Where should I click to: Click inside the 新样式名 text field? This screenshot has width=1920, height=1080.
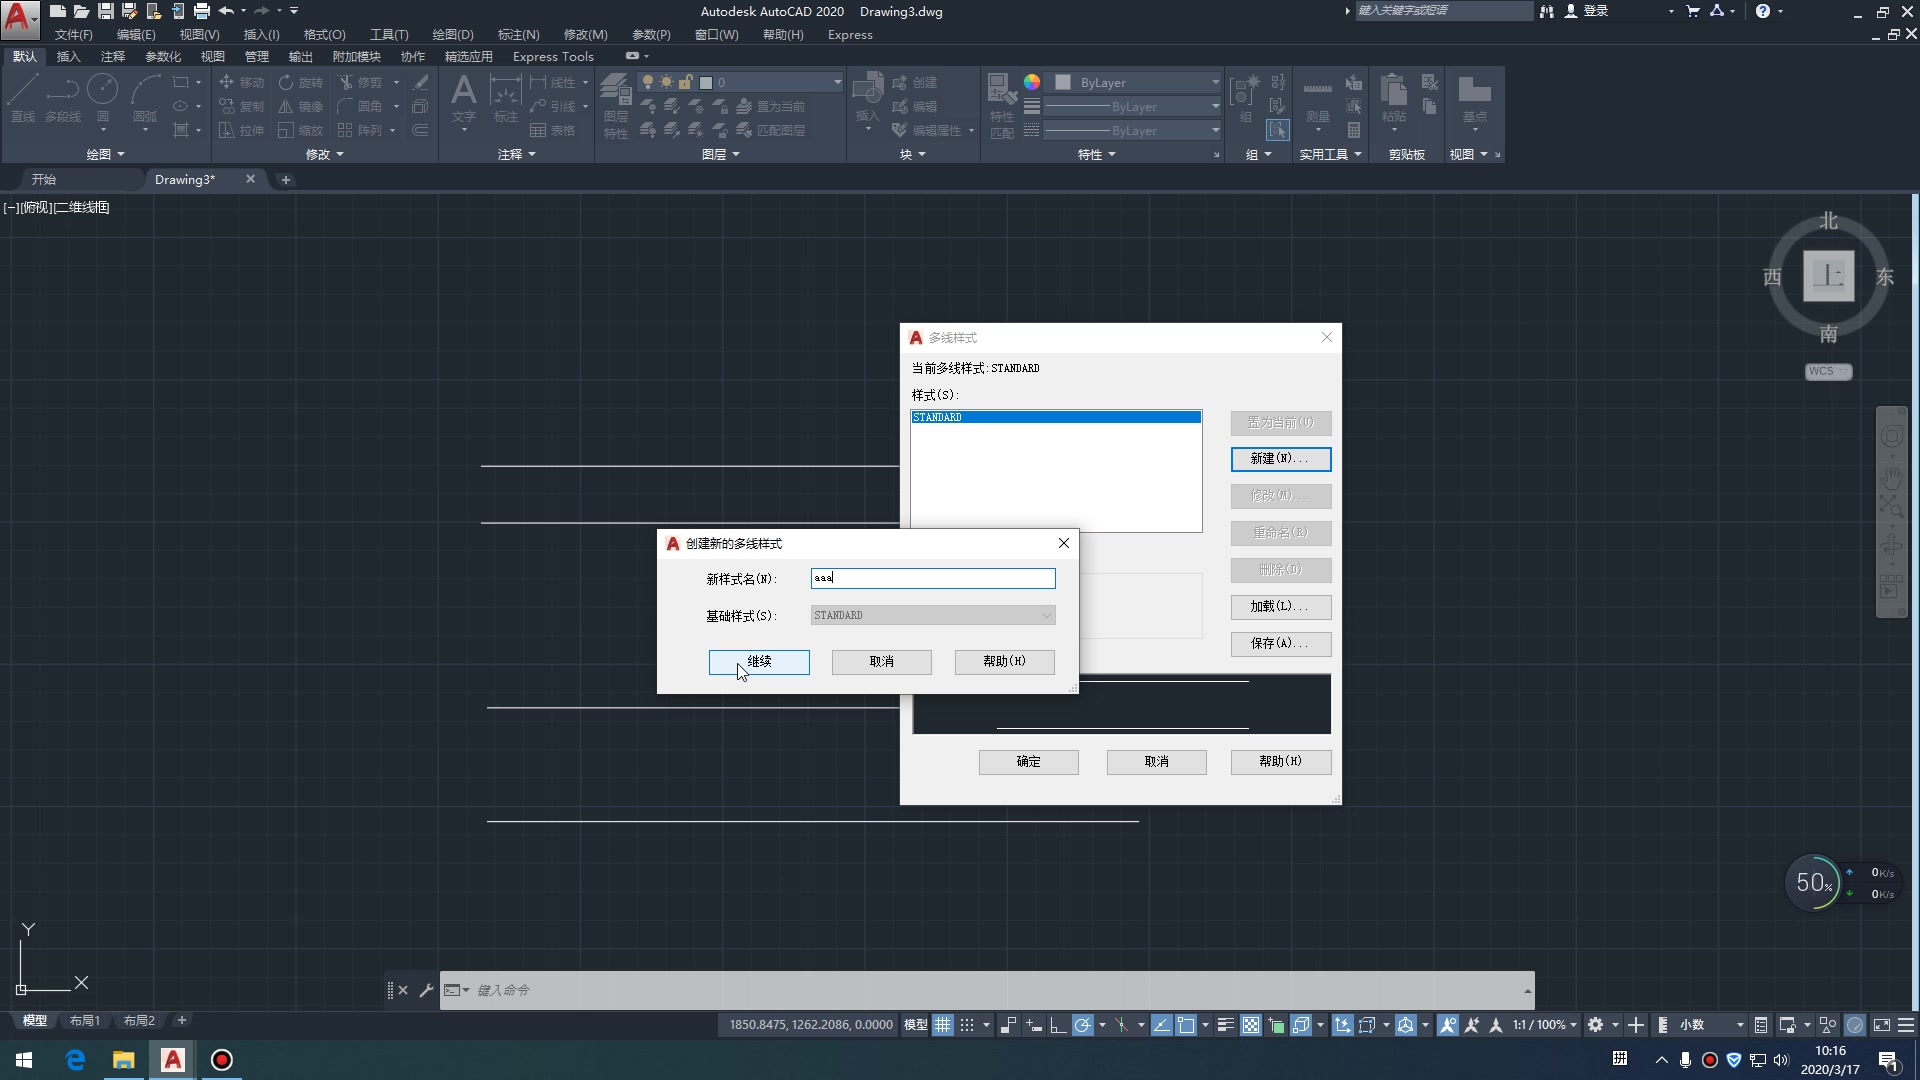[932, 578]
